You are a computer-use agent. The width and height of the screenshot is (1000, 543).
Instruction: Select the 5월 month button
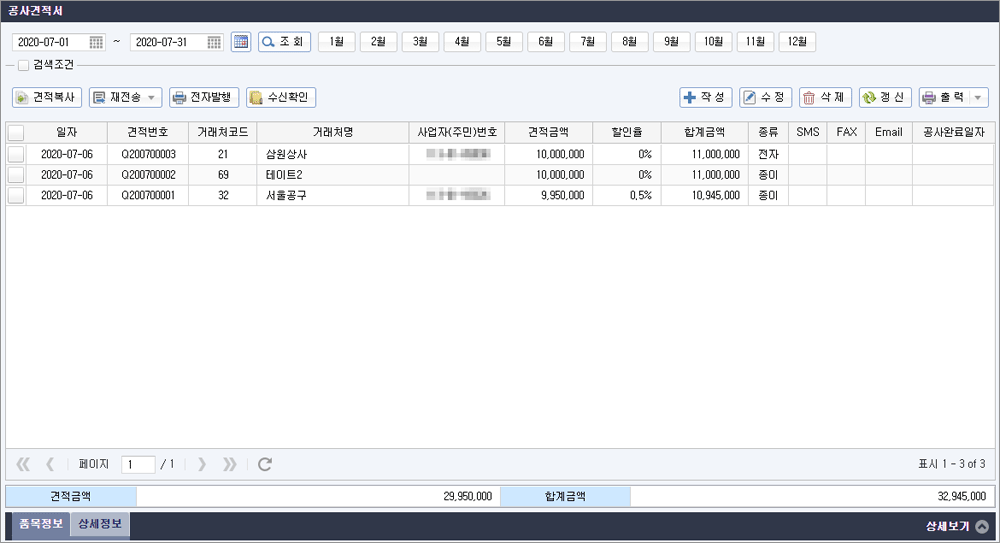[504, 42]
